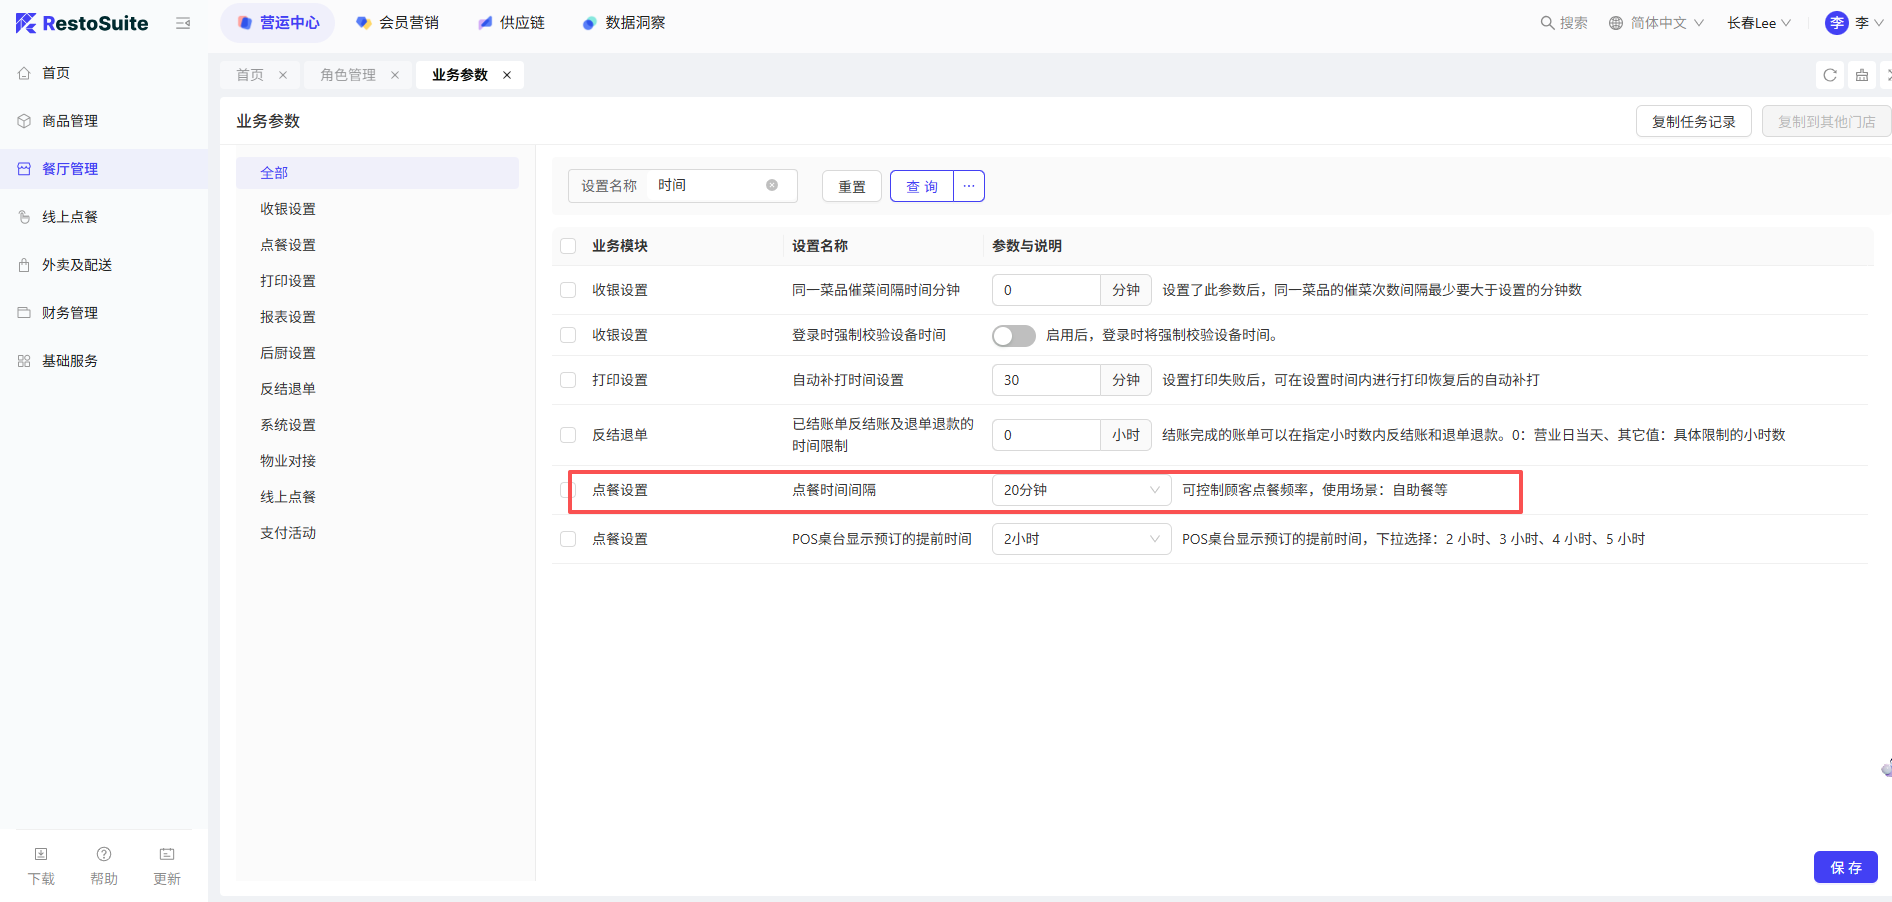
Task: Click the refresh icon at top right
Action: click(1829, 75)
